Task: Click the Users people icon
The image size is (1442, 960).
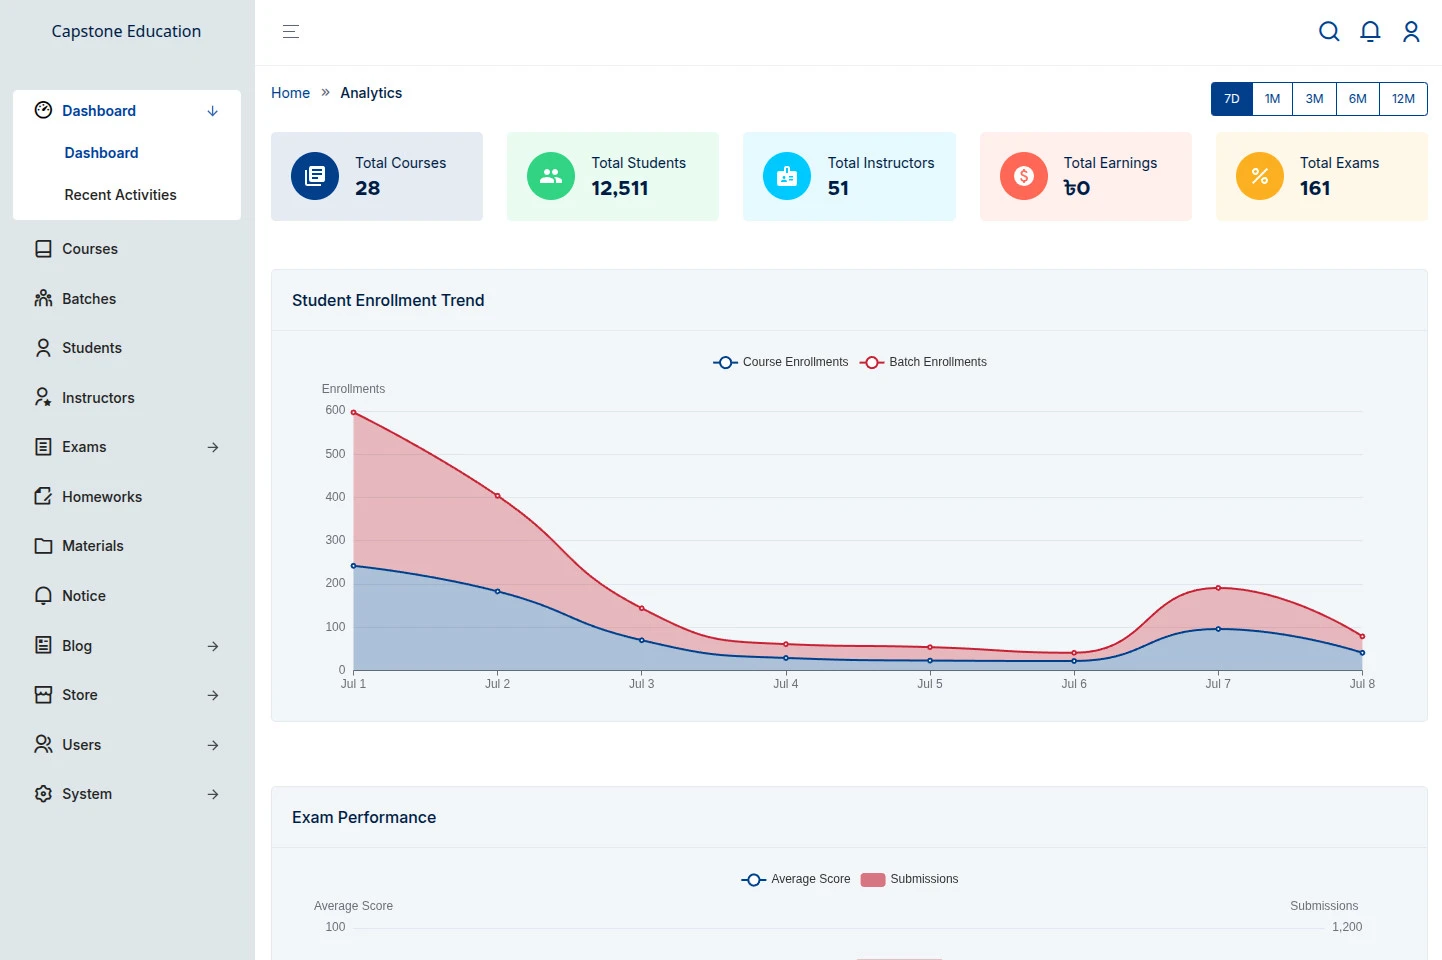Action: [x=43, y=744]
